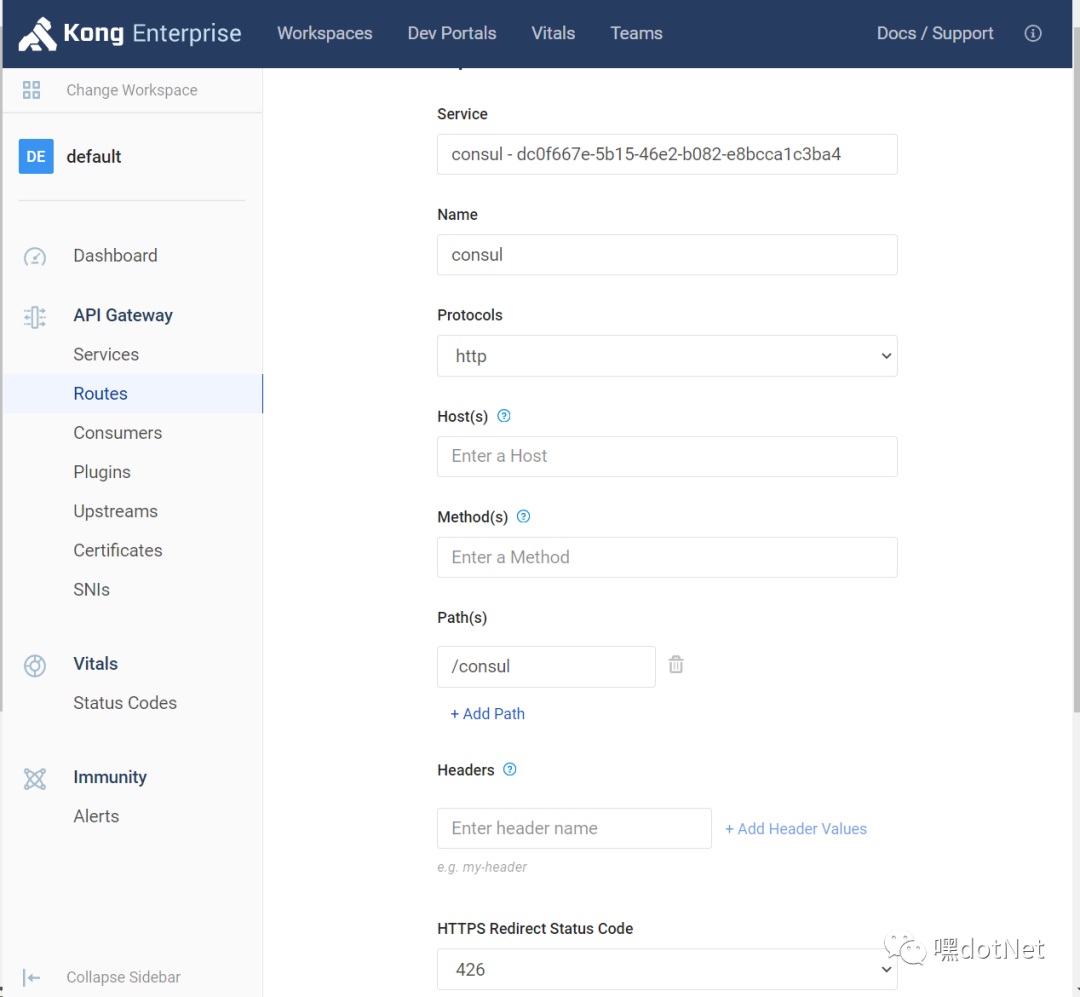Click the DE default workspace badge
The height and width of the screenshot is (997, 1080).
[x=36, y=156]
